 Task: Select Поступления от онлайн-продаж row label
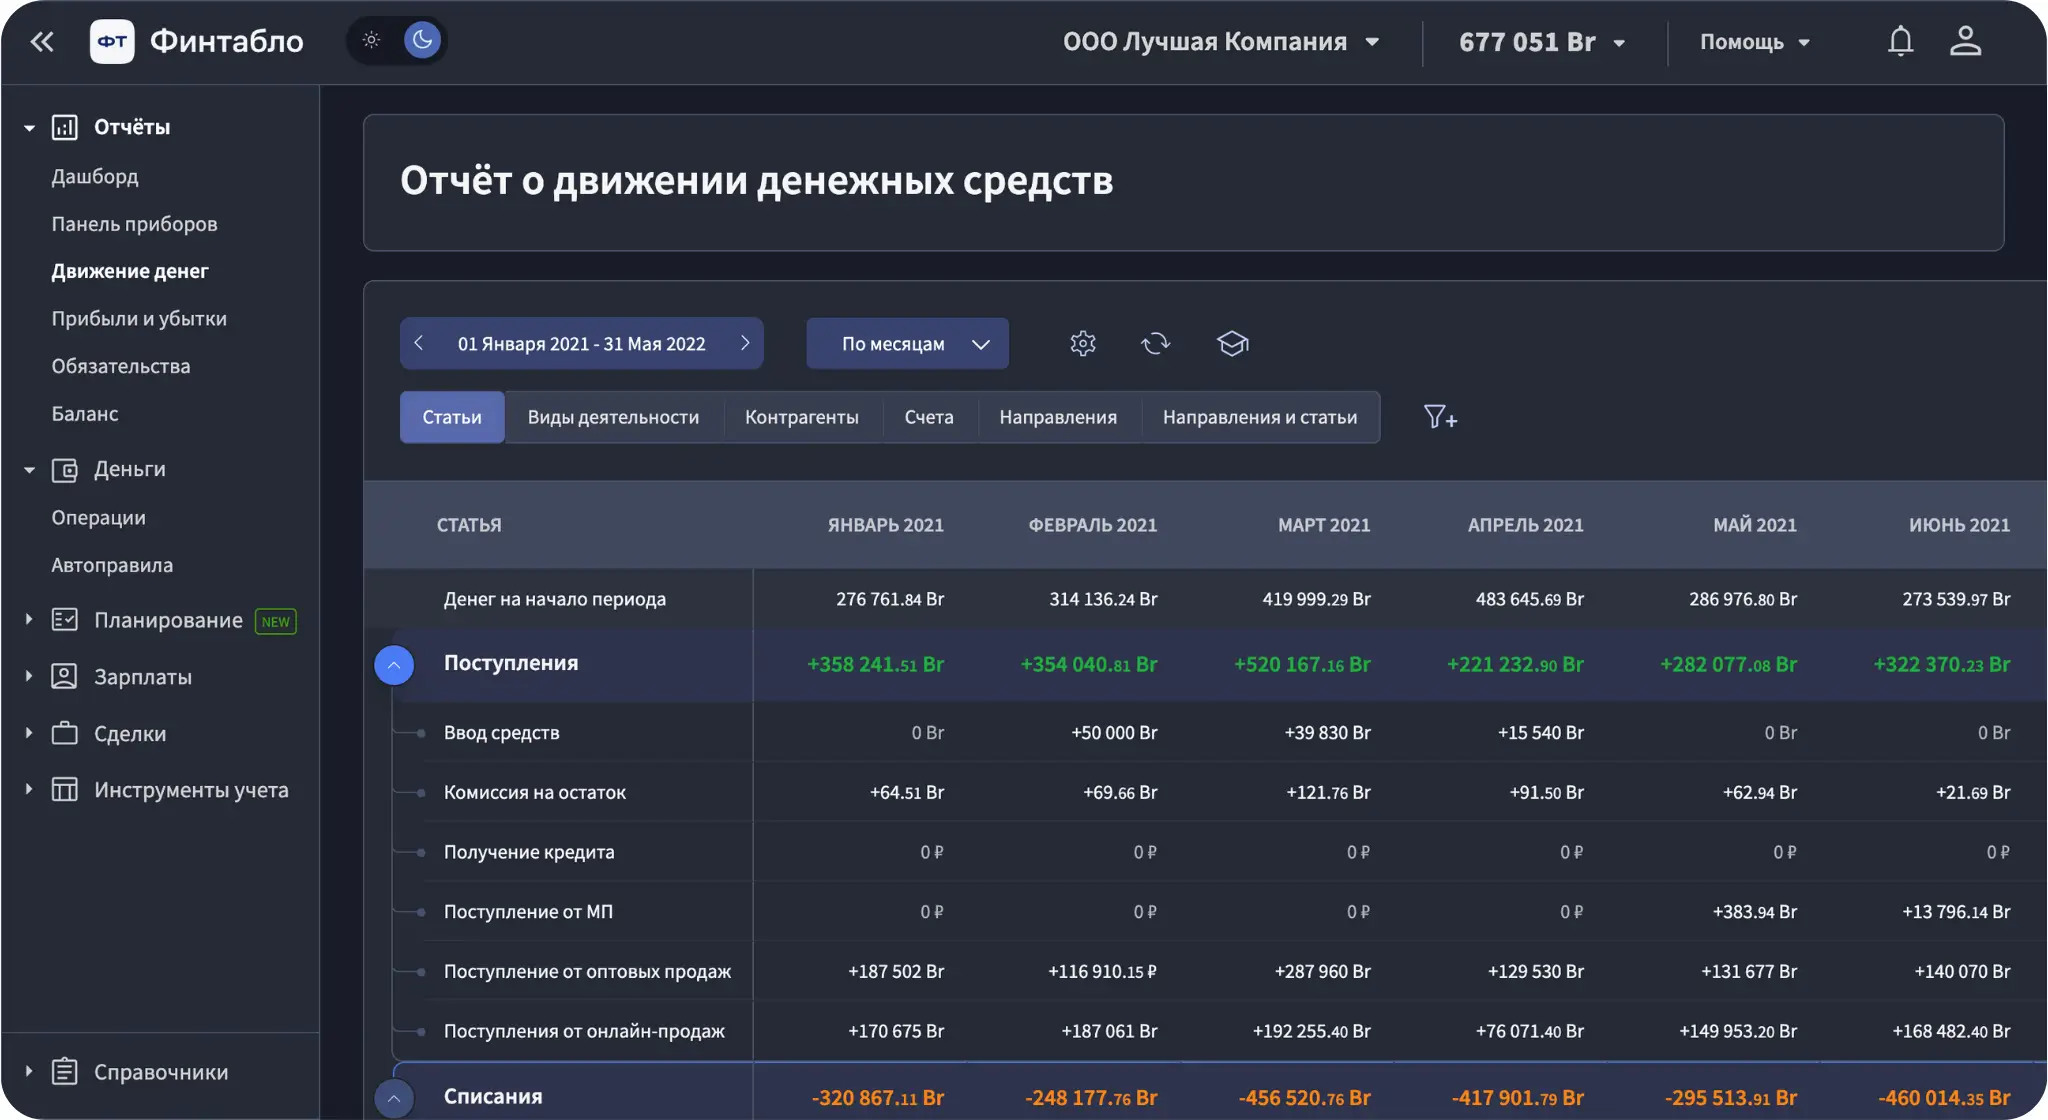[x=584, y=1031]
